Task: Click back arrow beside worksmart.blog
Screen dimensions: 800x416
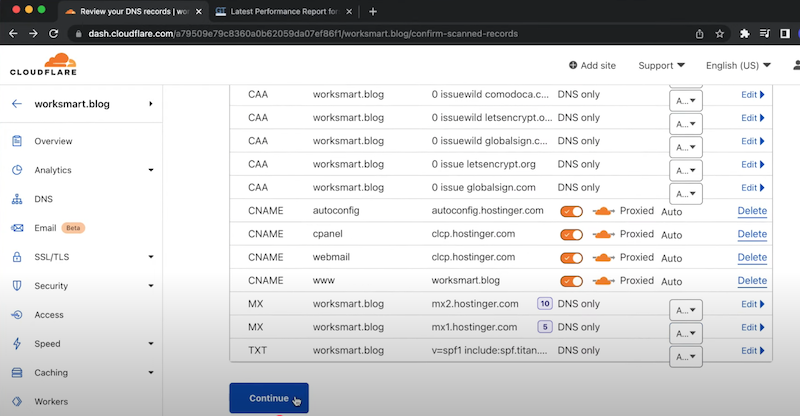Action: tap(17, 104)
